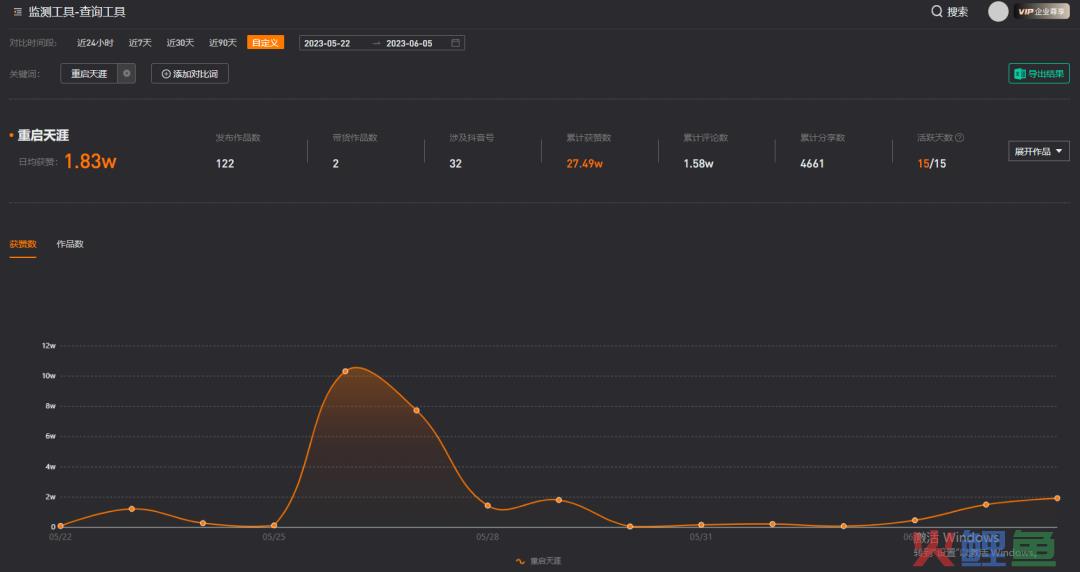
Task: Click the VIP 企业尊享 badge
Action: point(1042,12)
